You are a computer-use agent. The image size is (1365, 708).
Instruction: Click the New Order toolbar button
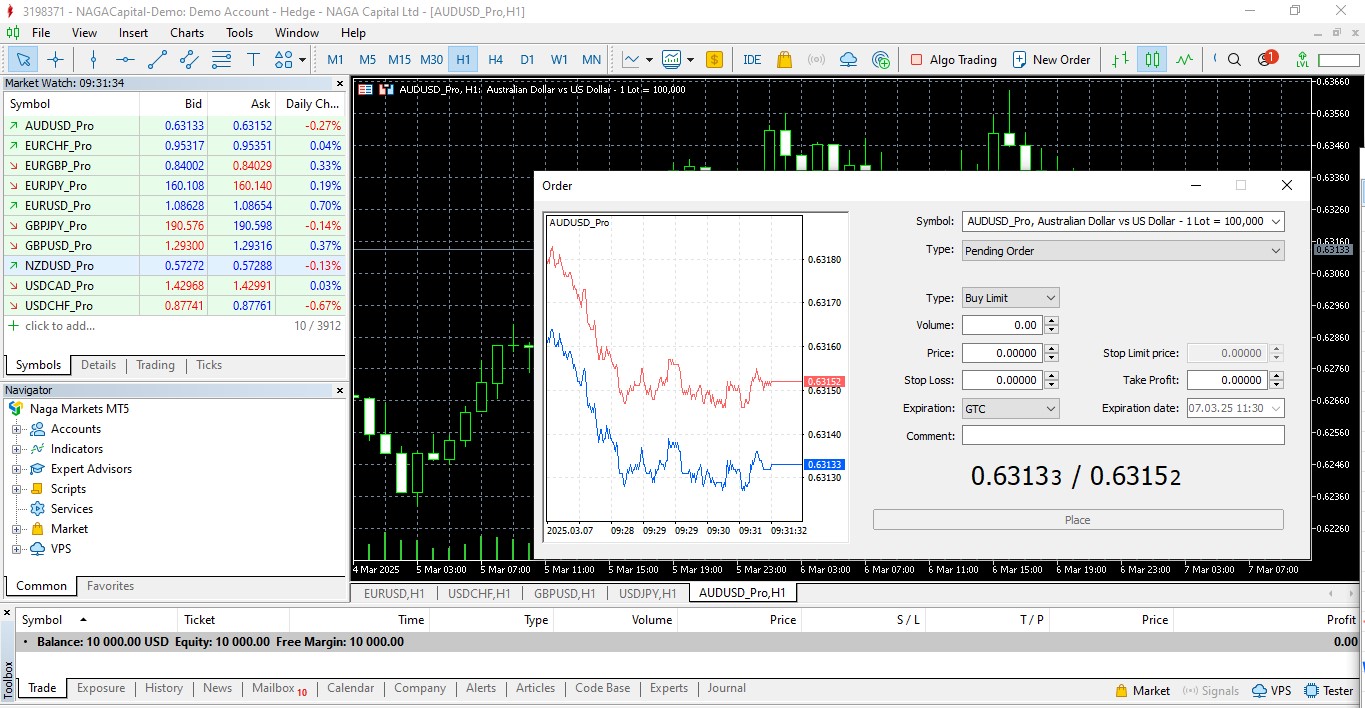pyautogui.click(x=1051, y=60)
